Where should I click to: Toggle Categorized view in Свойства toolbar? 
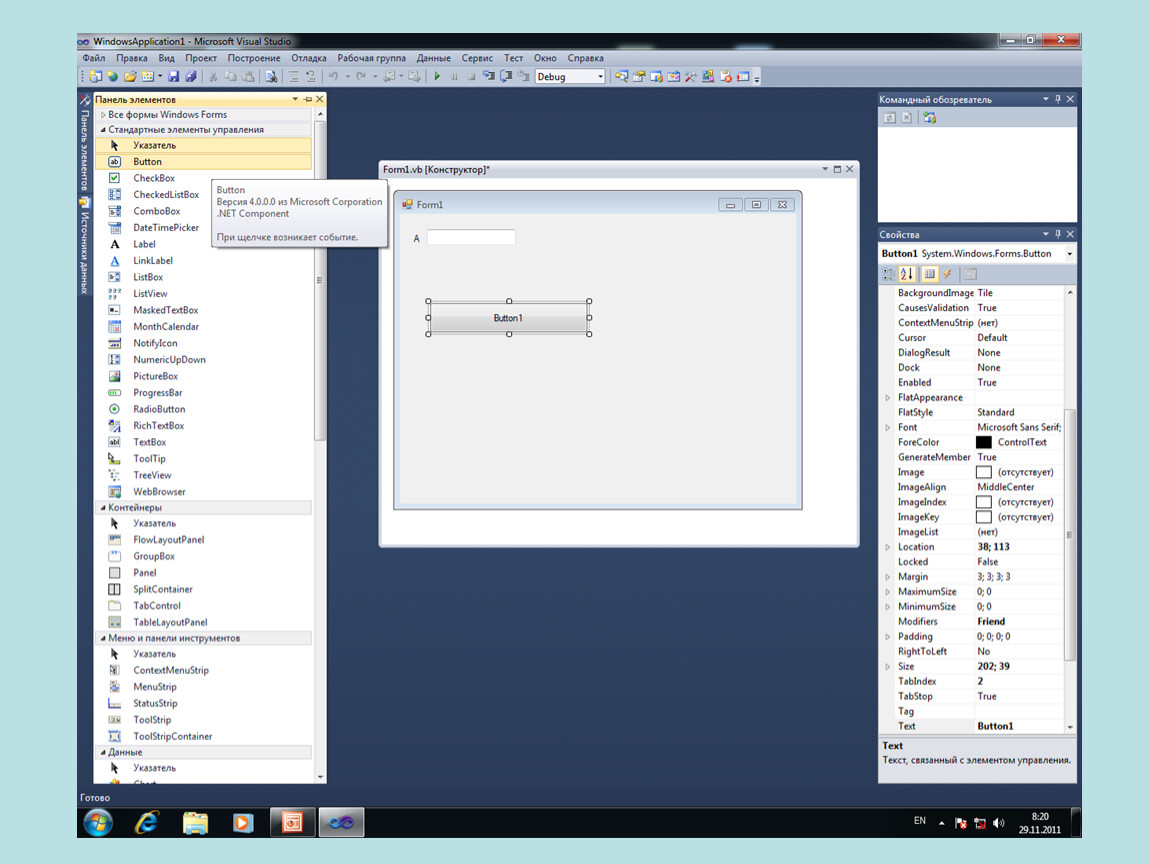click(x=889, y=274)
